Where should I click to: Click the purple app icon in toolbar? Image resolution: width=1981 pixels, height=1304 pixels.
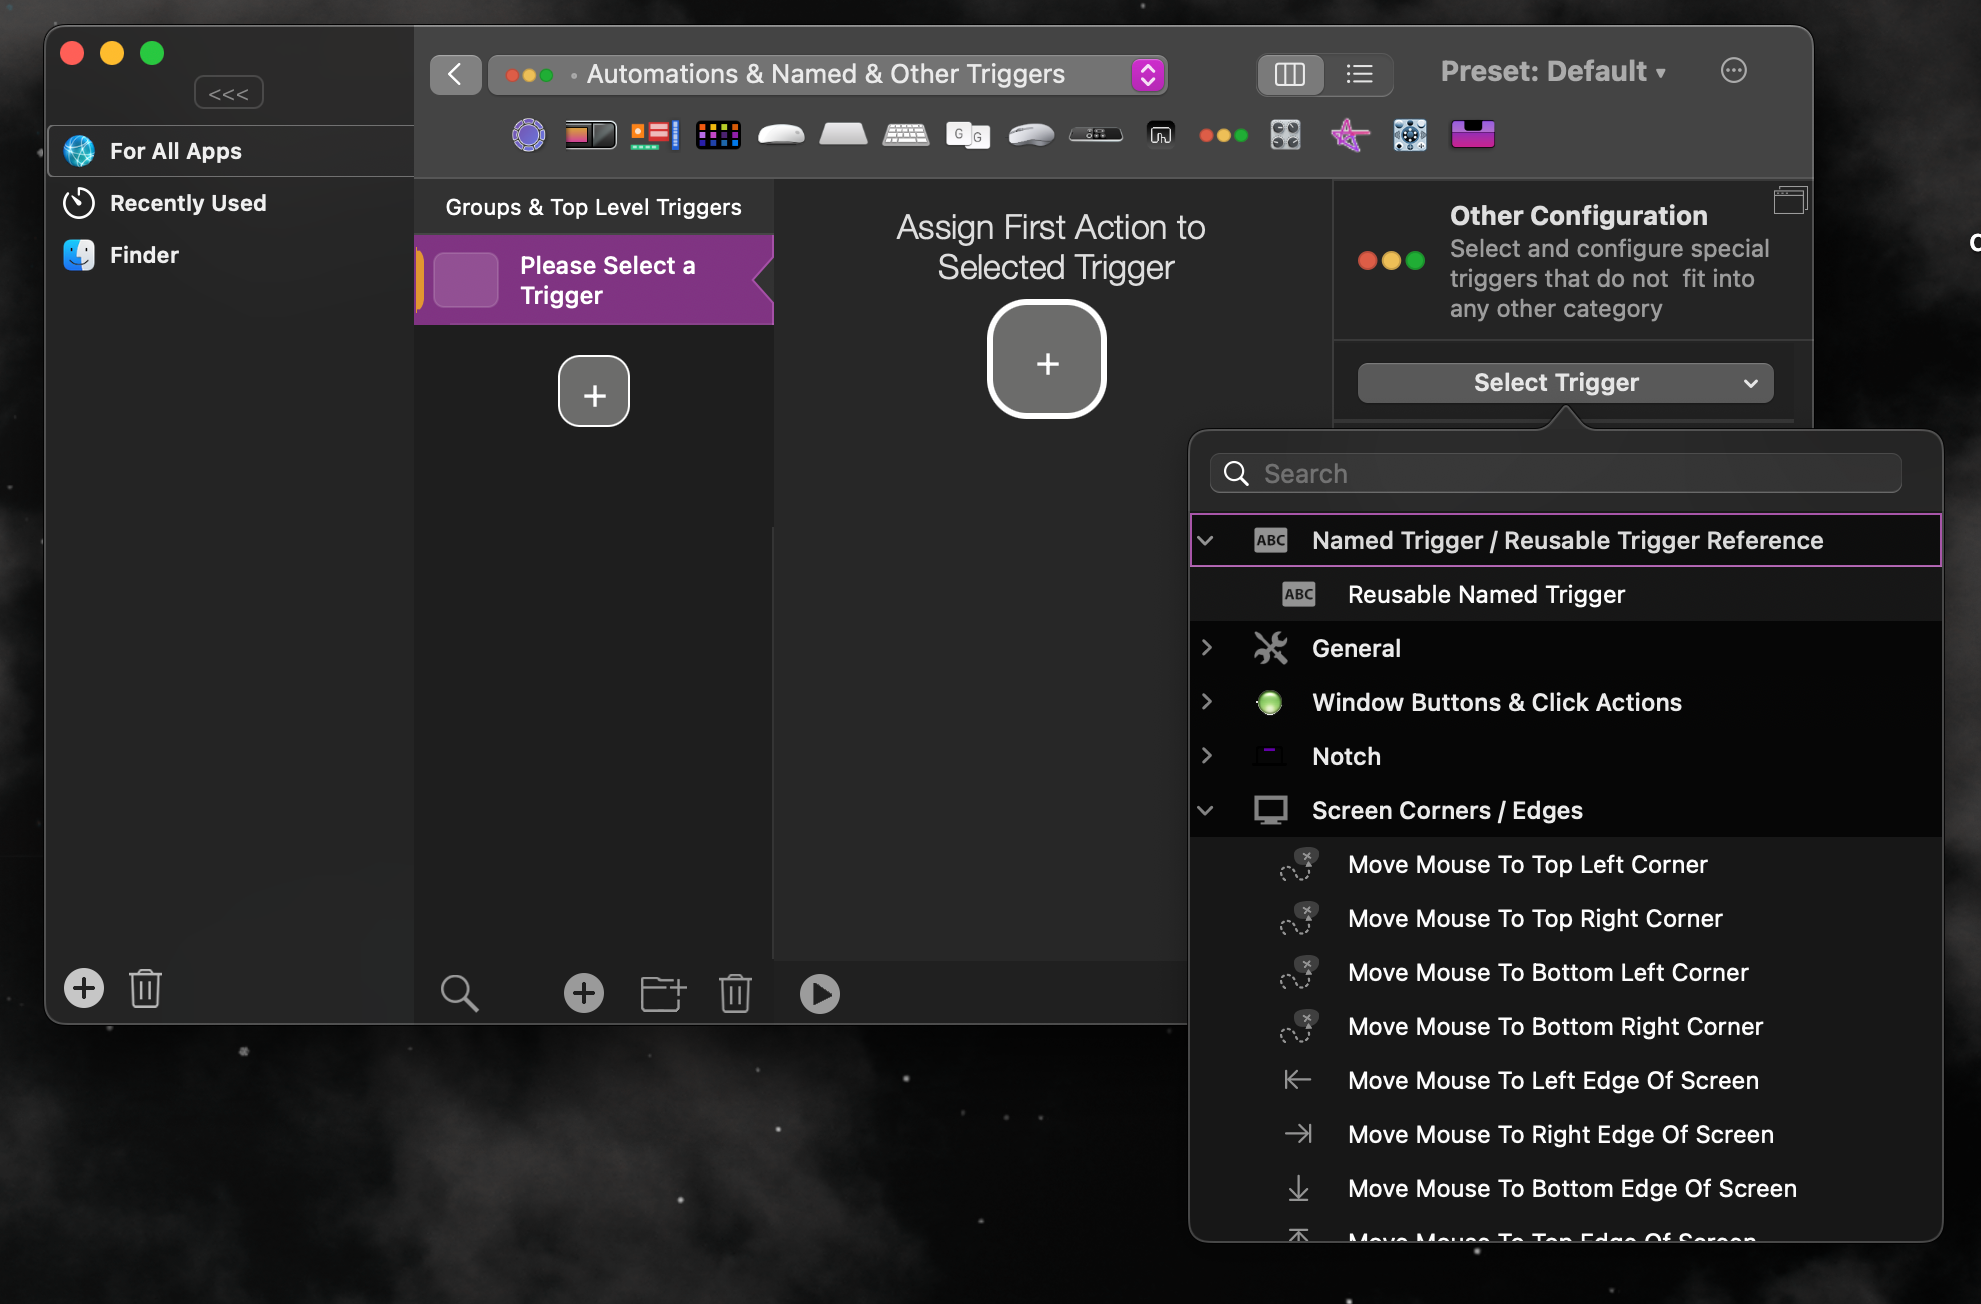[x=1473, y=134]
